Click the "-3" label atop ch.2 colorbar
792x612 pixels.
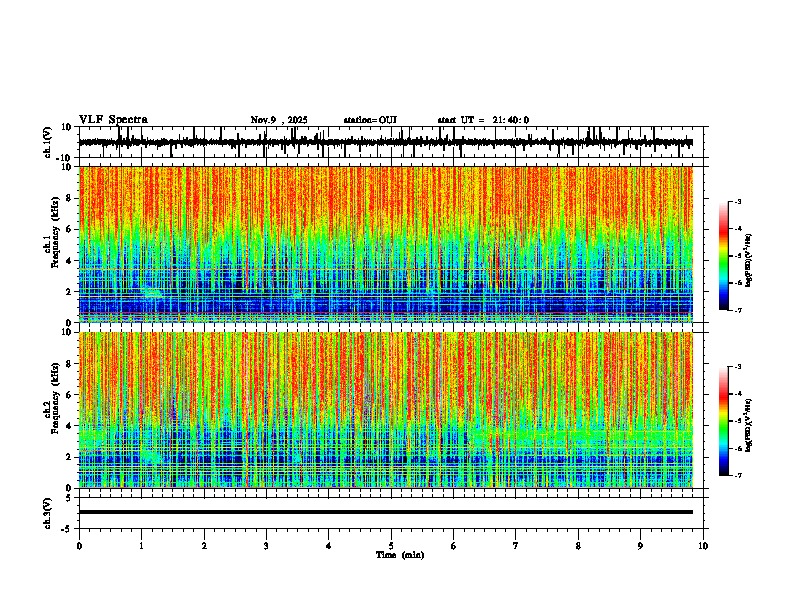[x=737, y=367]
